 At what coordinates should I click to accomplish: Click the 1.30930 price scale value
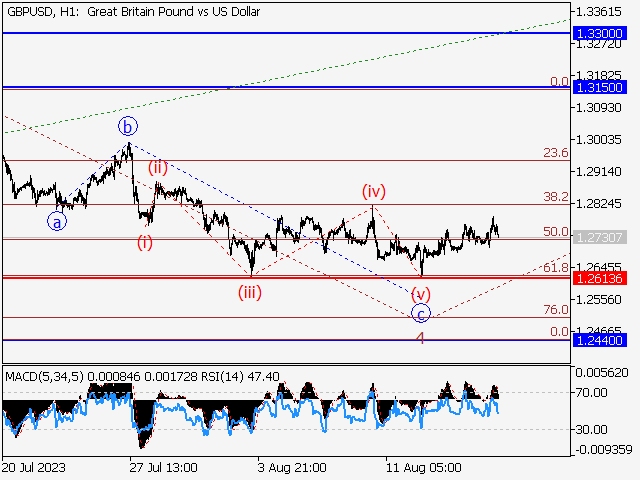click(598, 108)
